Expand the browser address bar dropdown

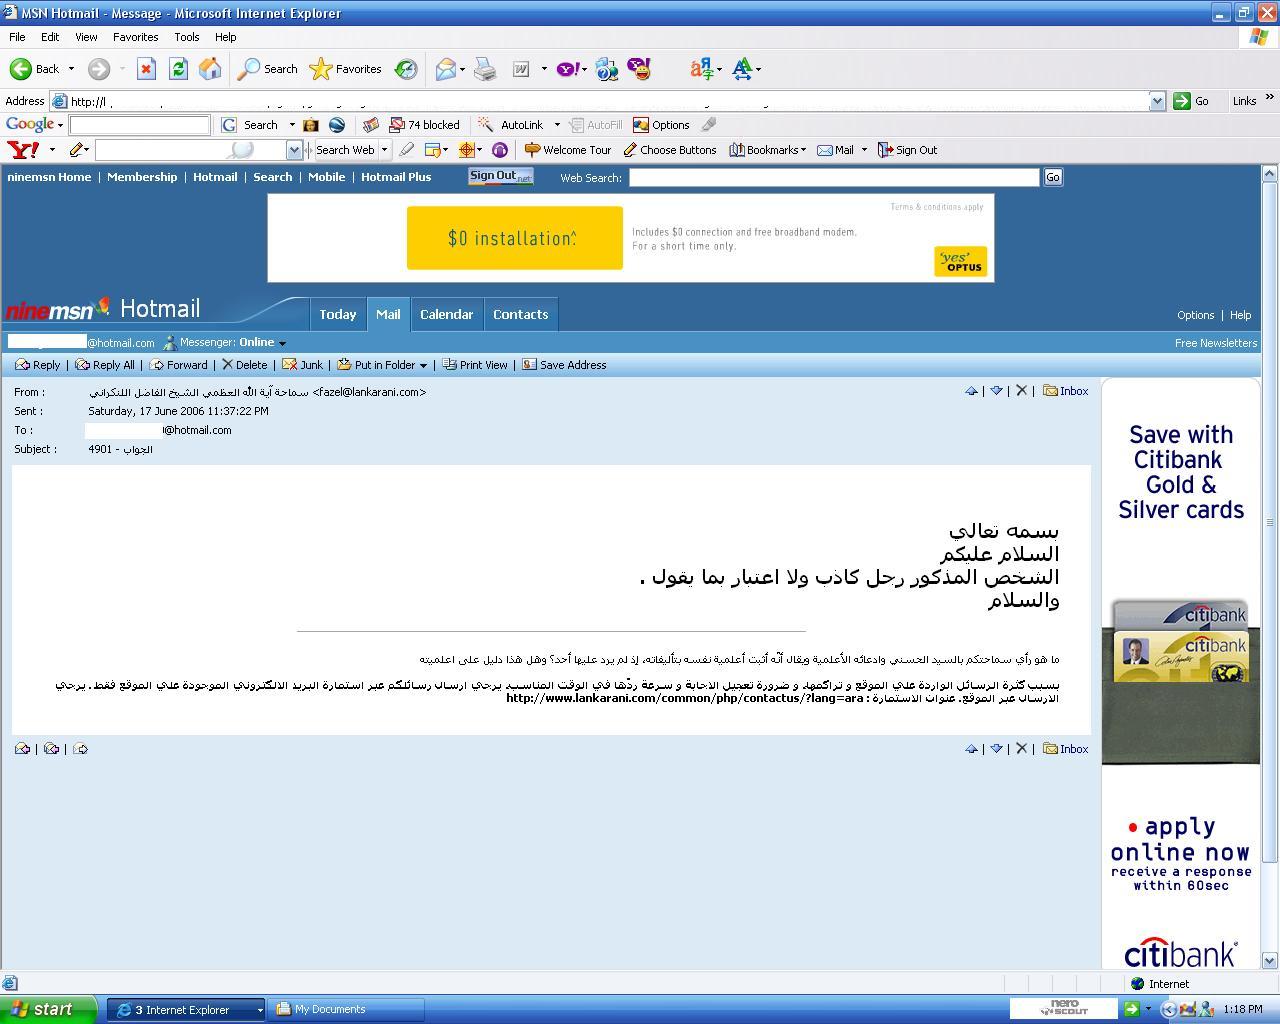(x=1157, y=101)
